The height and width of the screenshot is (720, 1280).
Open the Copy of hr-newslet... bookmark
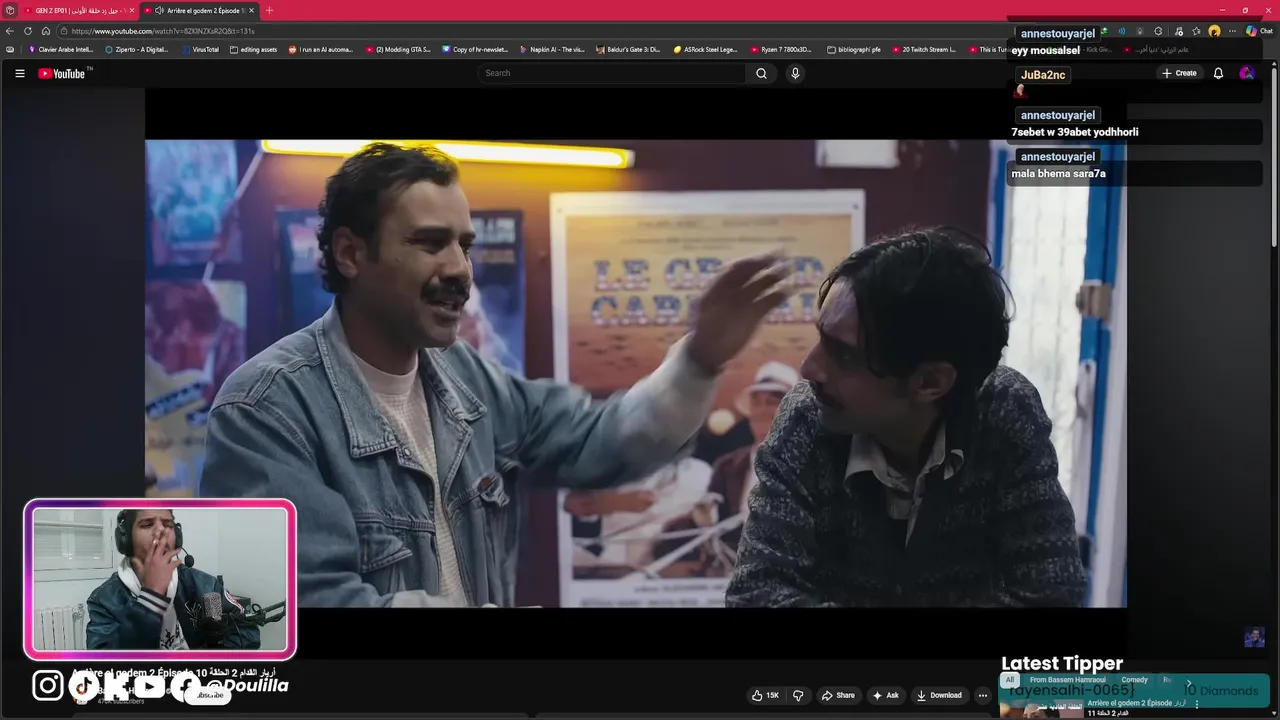tap(475, 49)
